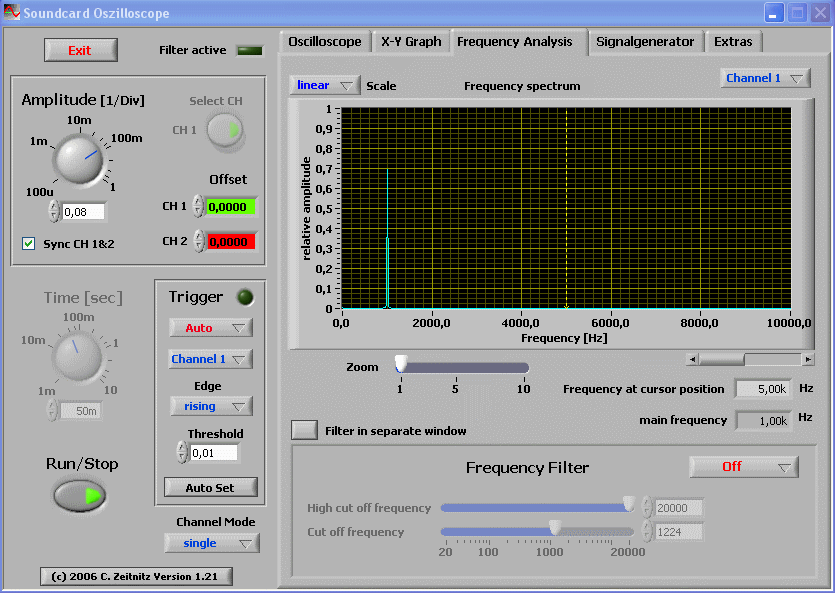Open the Channel Mode single dropdown
The height and width of the screenshot is (593, 835).
pyautogui.click(x=212, y=543)
